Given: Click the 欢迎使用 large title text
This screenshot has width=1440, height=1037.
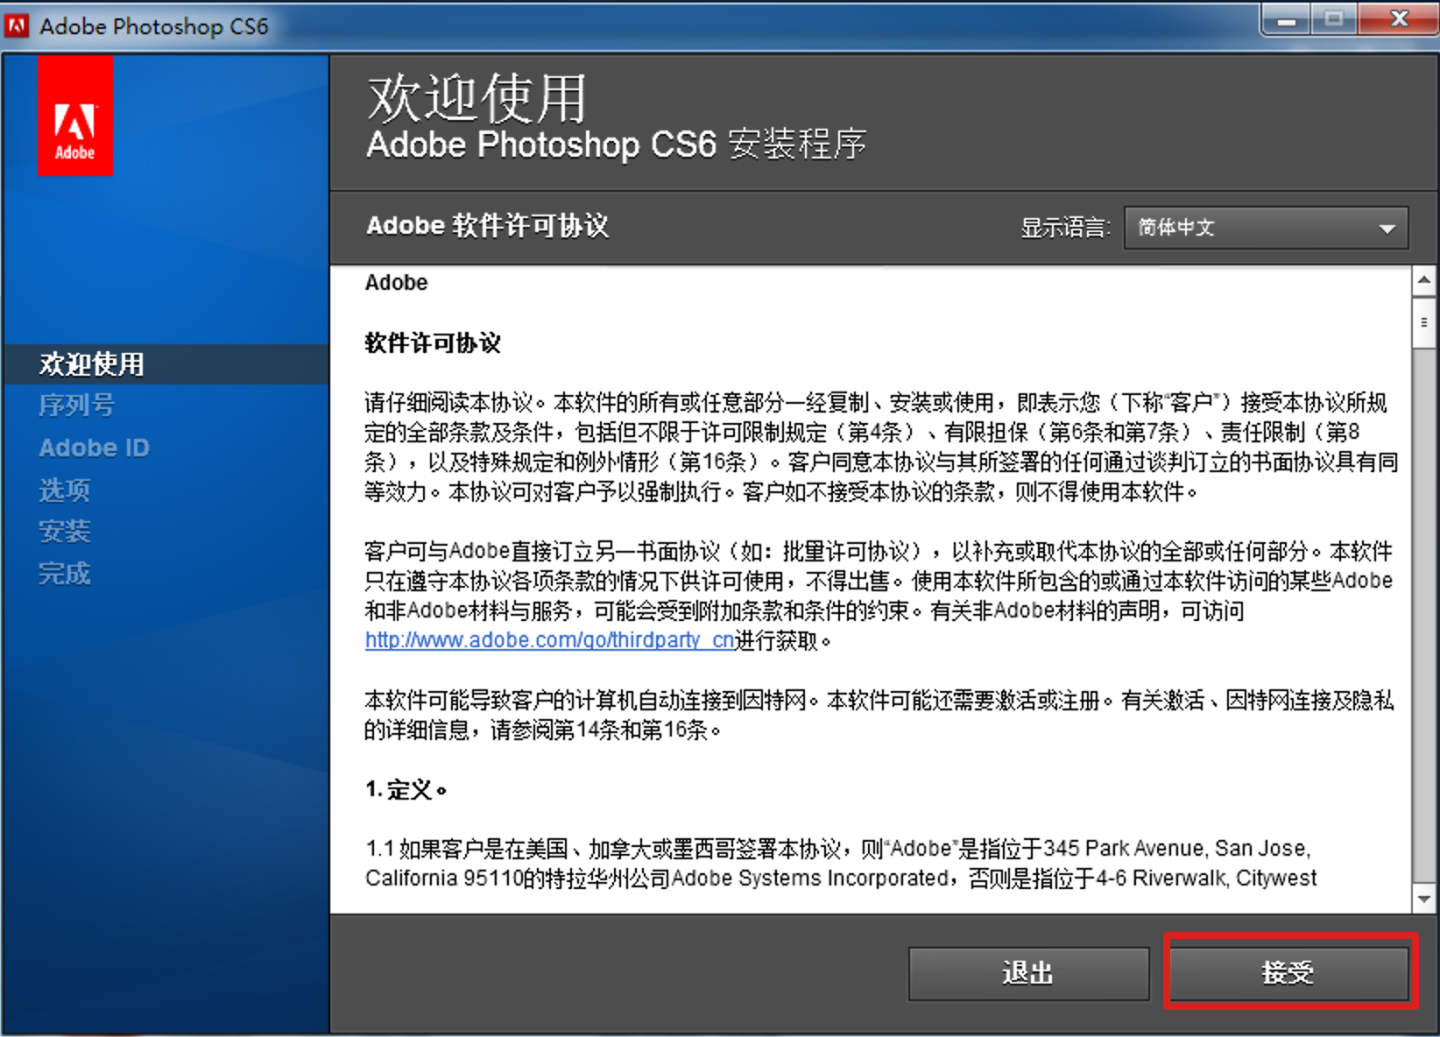Looking at the screenshot, I should (x=477, y=98).
